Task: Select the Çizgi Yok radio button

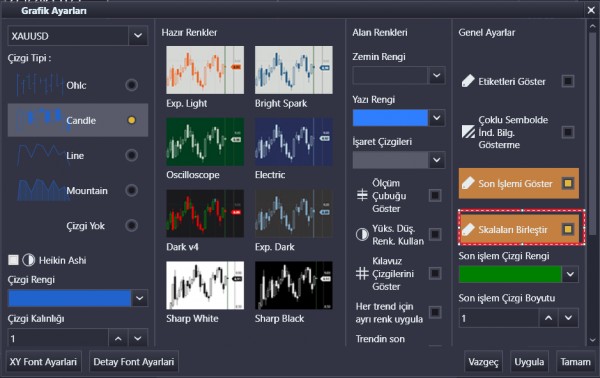Action: tap(131, 225)
